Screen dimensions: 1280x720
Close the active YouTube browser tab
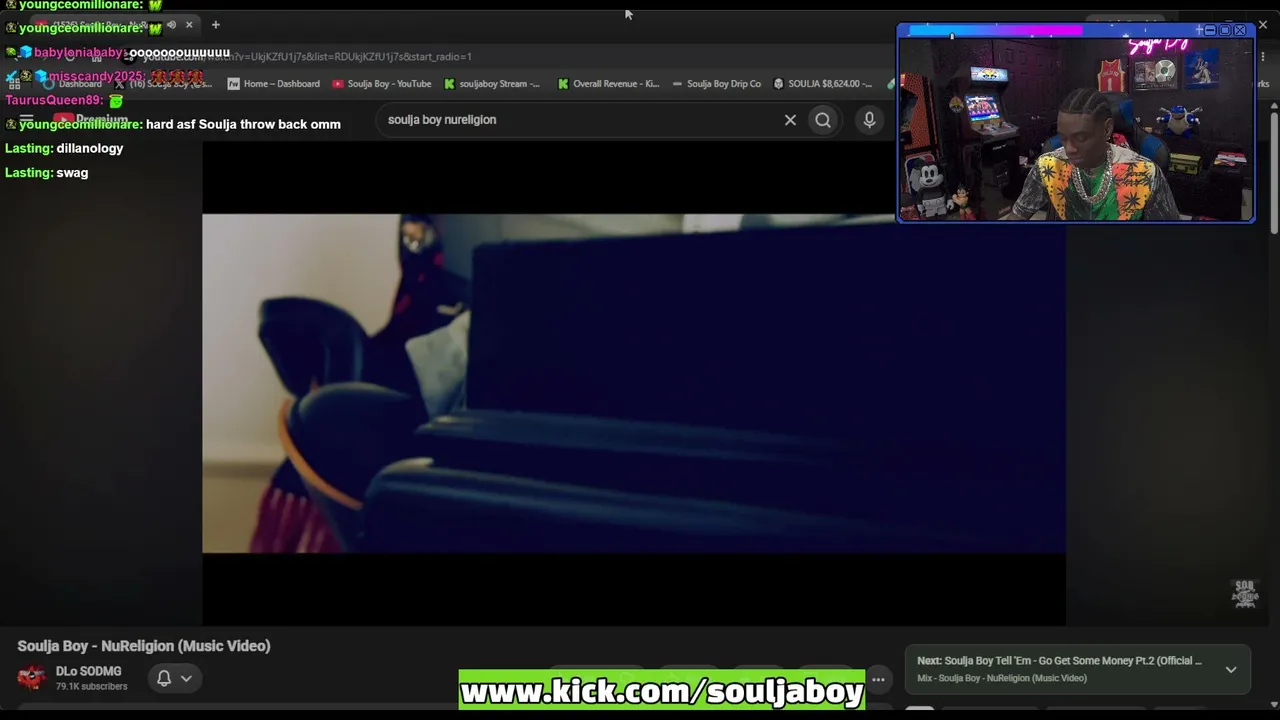tap(189, 25)
